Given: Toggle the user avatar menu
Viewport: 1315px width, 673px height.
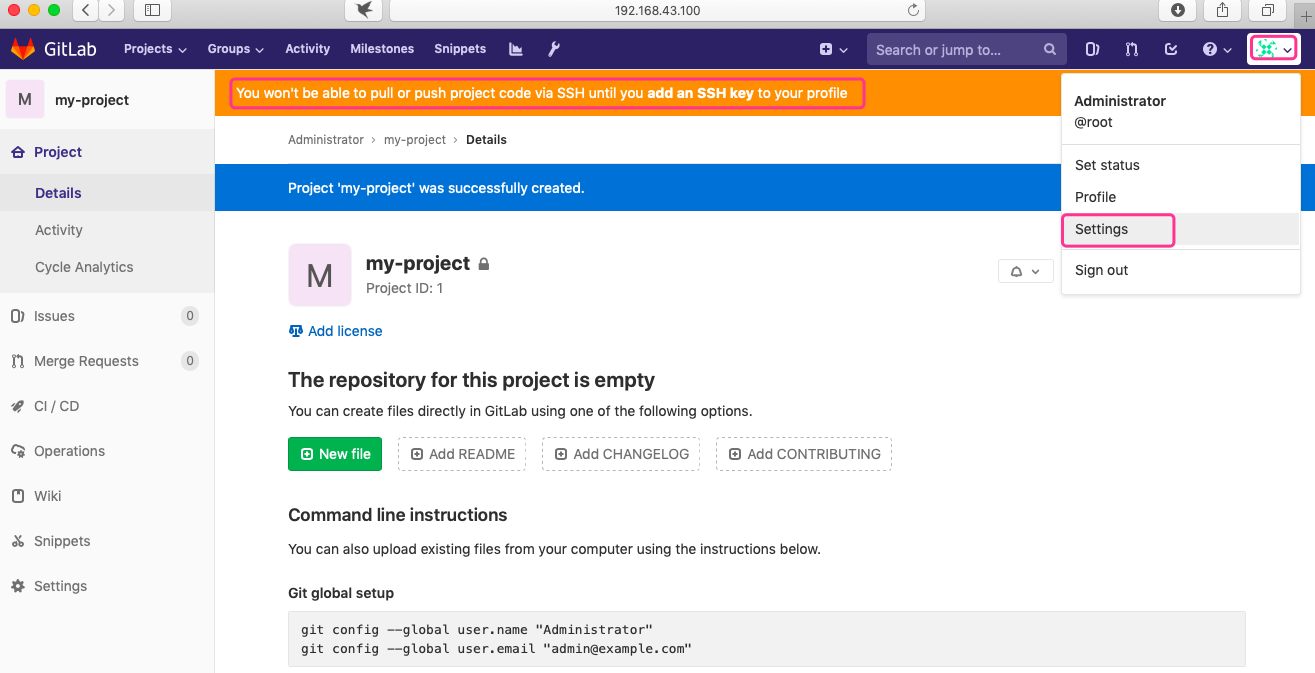Looking at the screenshot, I should coord(1274,49).
